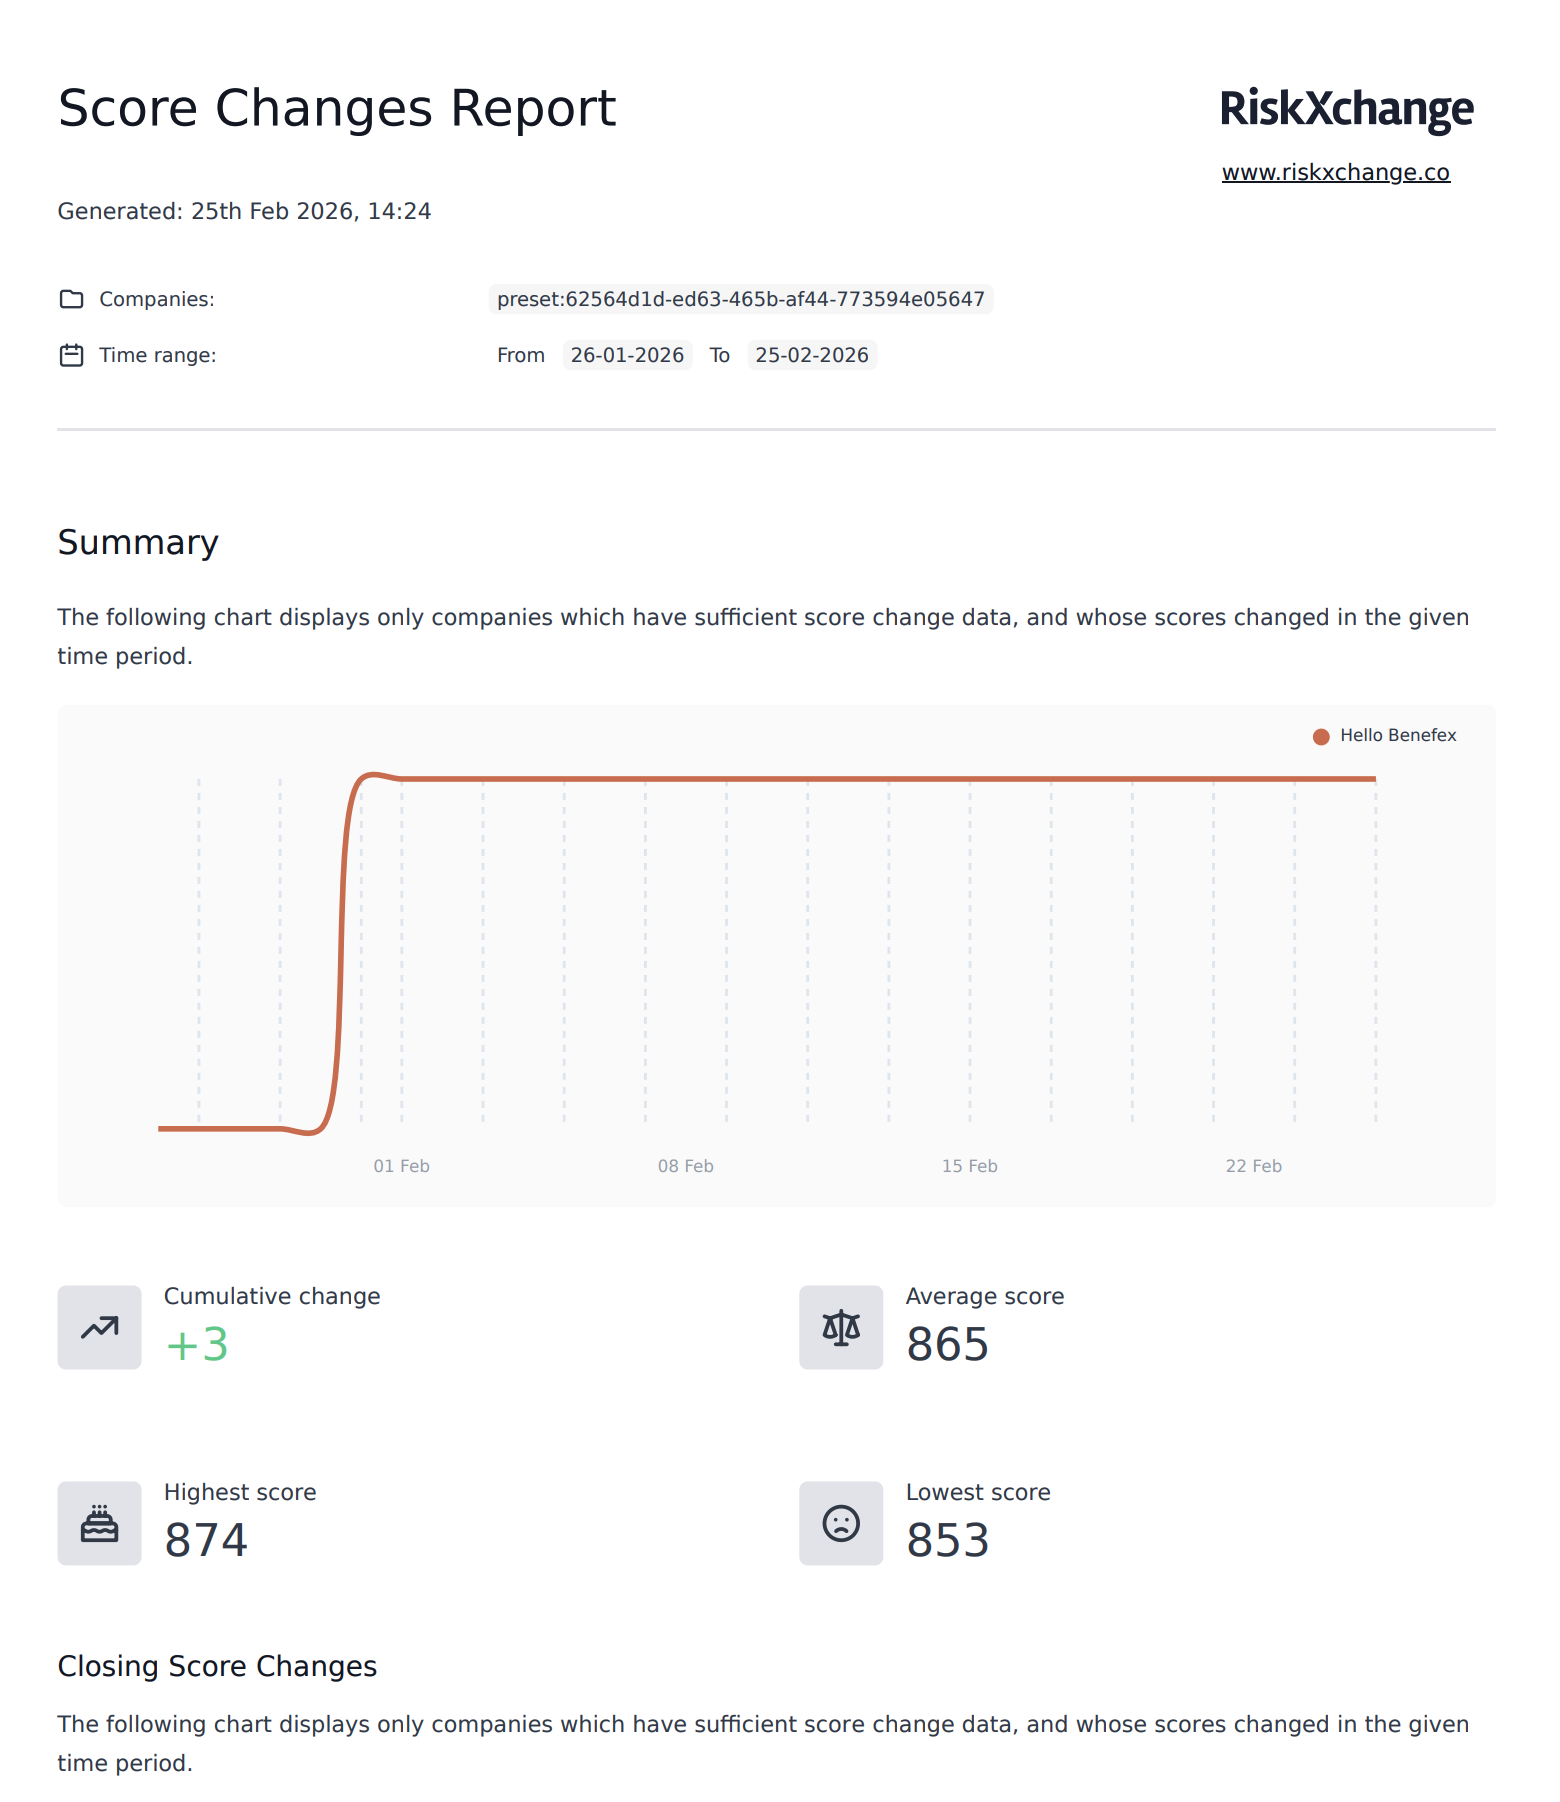Click the cake Highest score icon
The image size is (1560, 1802).
coord(99,1523)
